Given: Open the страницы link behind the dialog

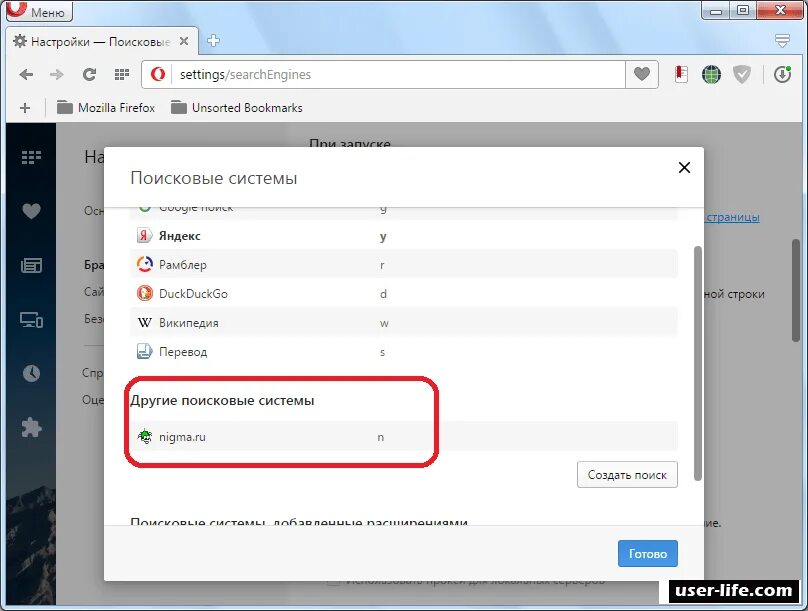Looking at the screenshot, I should 732,217.
